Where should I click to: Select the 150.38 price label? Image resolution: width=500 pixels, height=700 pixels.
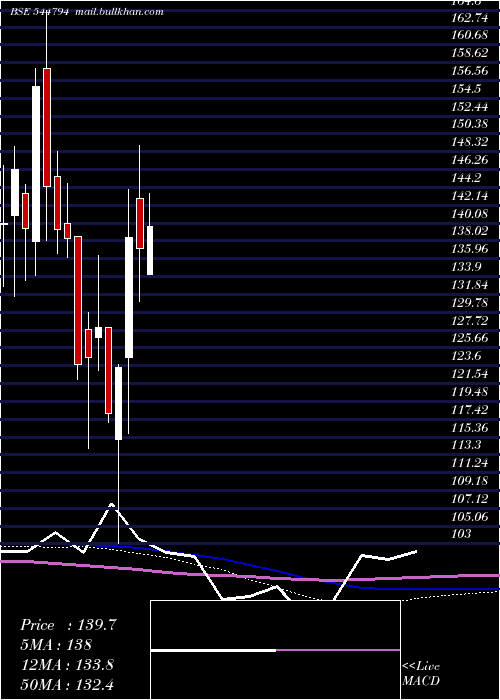point(470,125)
